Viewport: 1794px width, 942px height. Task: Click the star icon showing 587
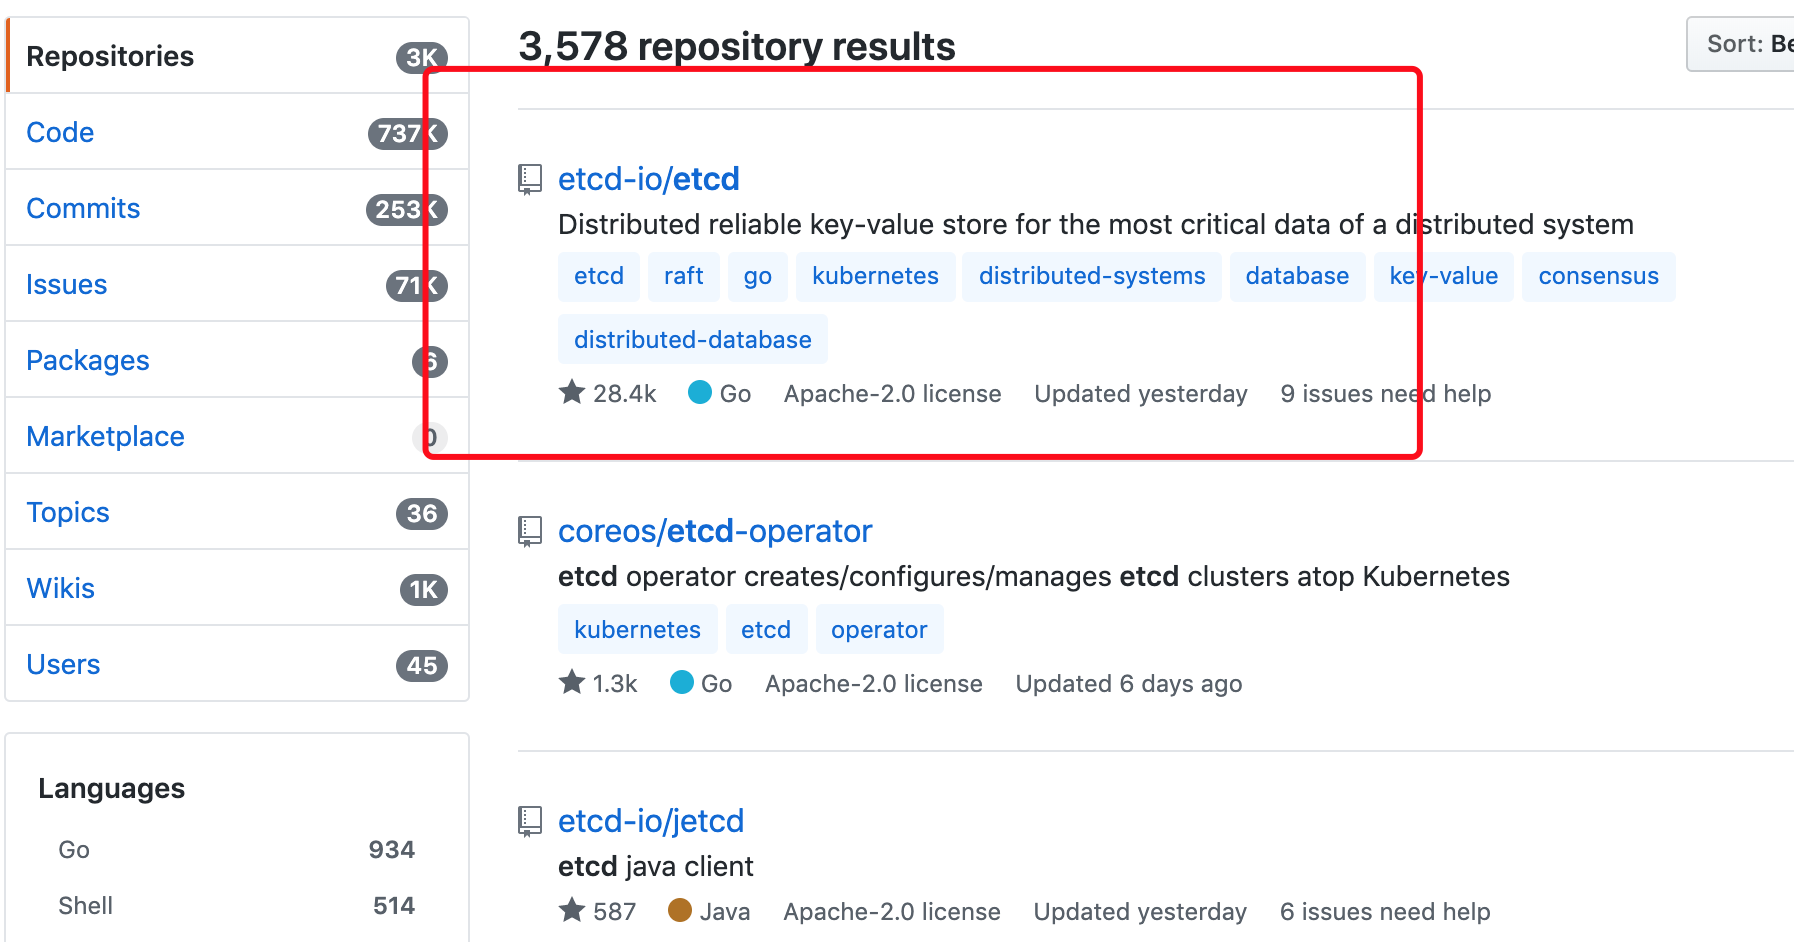pos(572,910)
